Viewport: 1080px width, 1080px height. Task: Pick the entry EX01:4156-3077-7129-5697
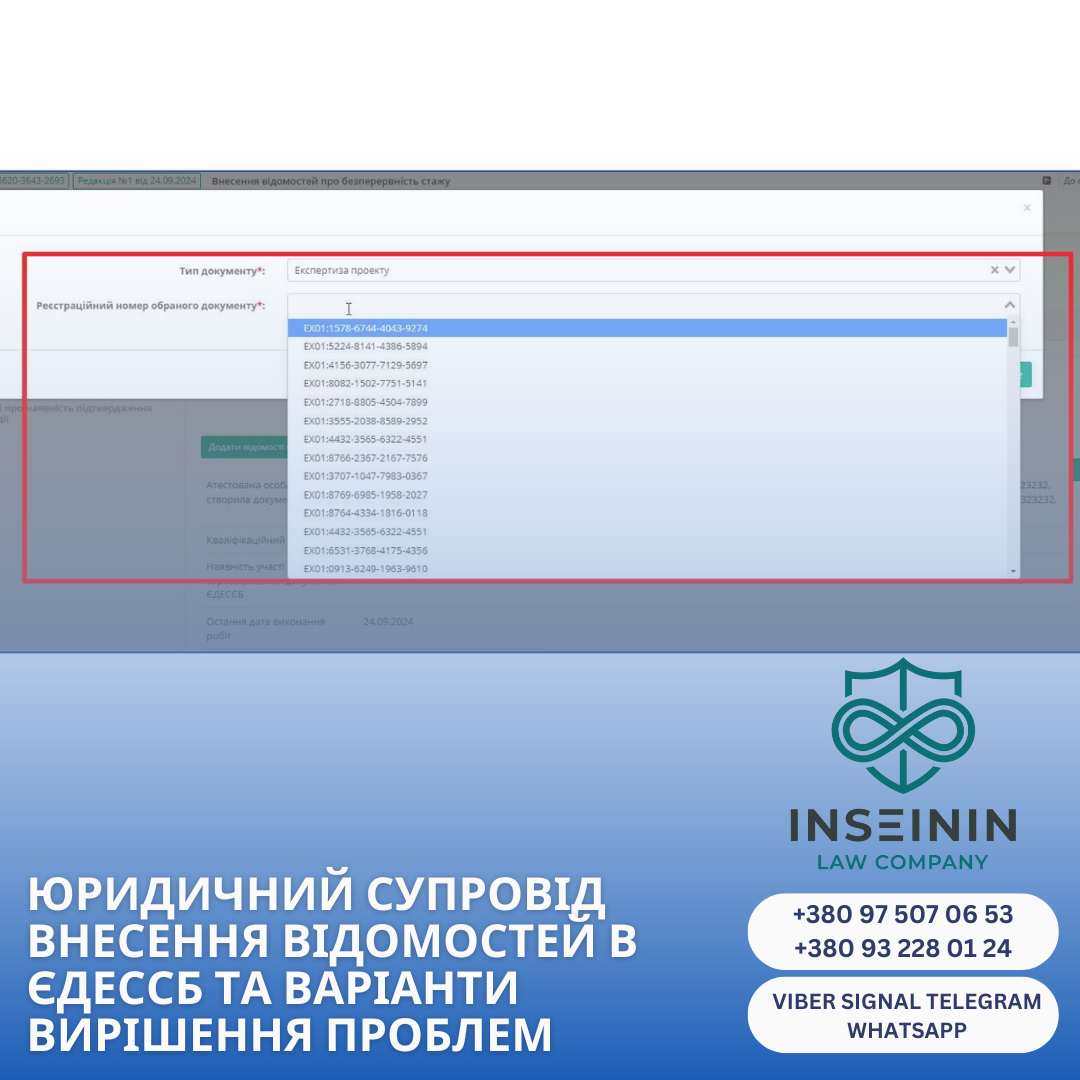[x=647, y=365]
